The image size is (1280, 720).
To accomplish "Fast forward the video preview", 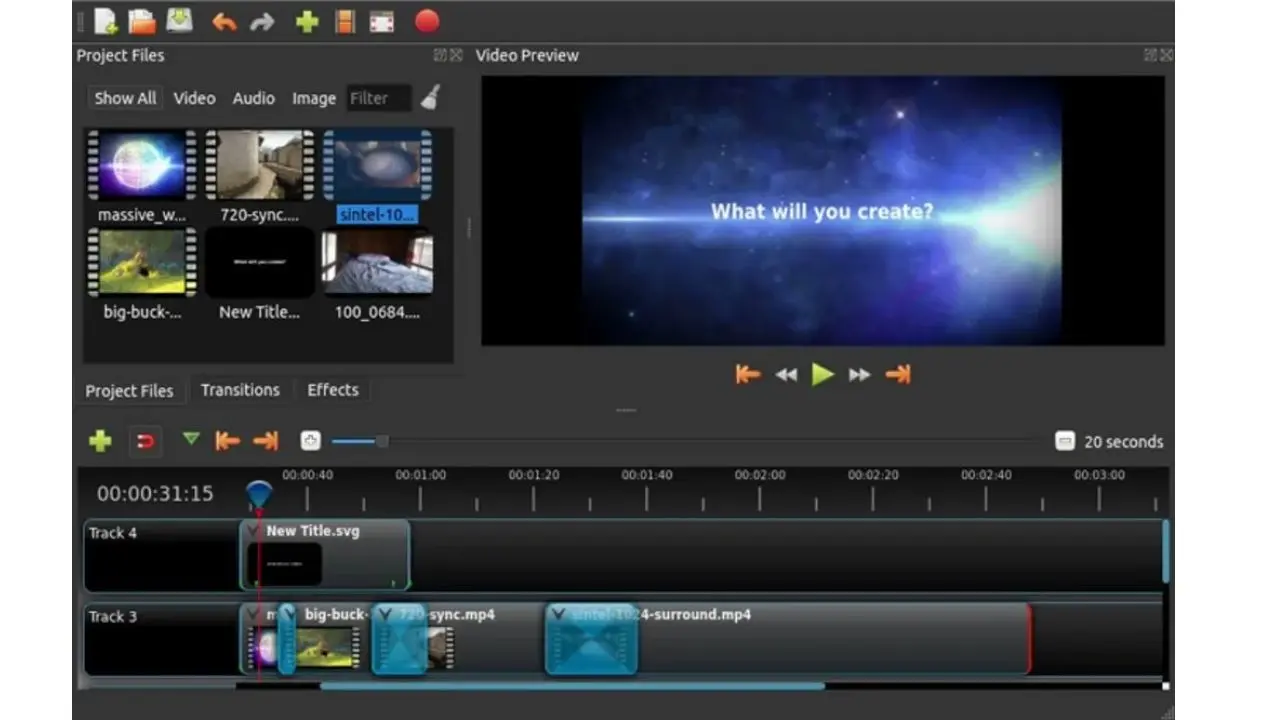I will pyautogui.click(x=859, y=375).
